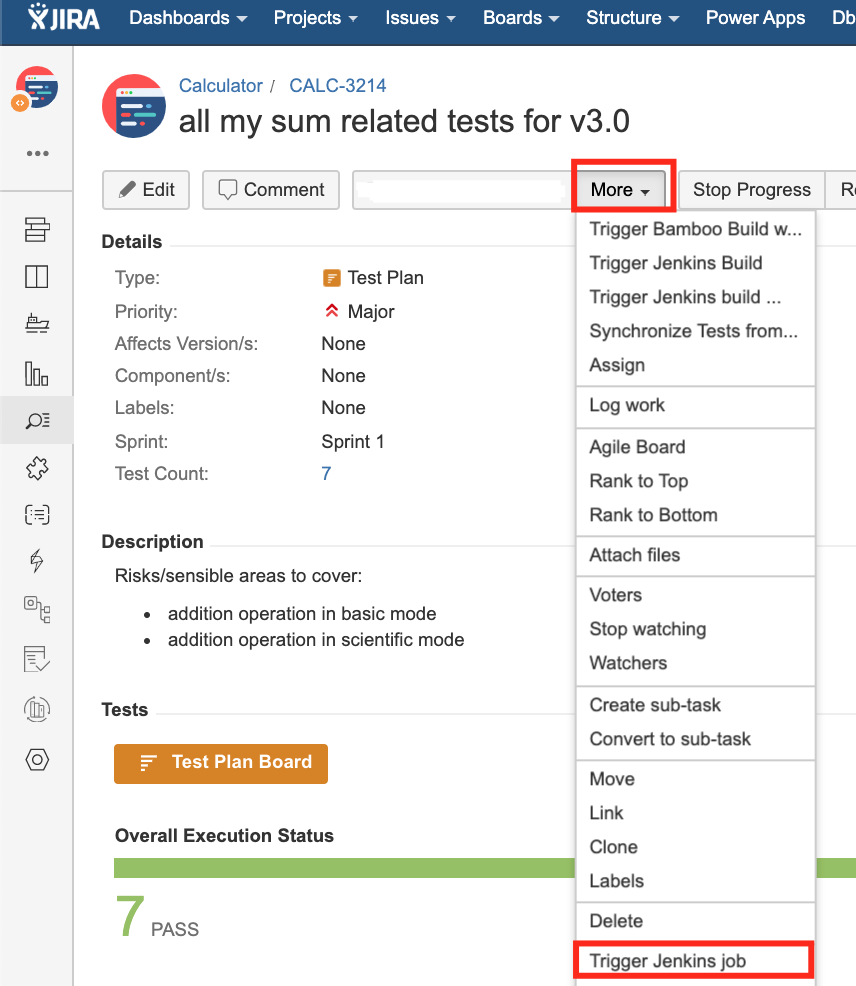Click the sidebar three-dots more icon

click(x=38, y=153)
